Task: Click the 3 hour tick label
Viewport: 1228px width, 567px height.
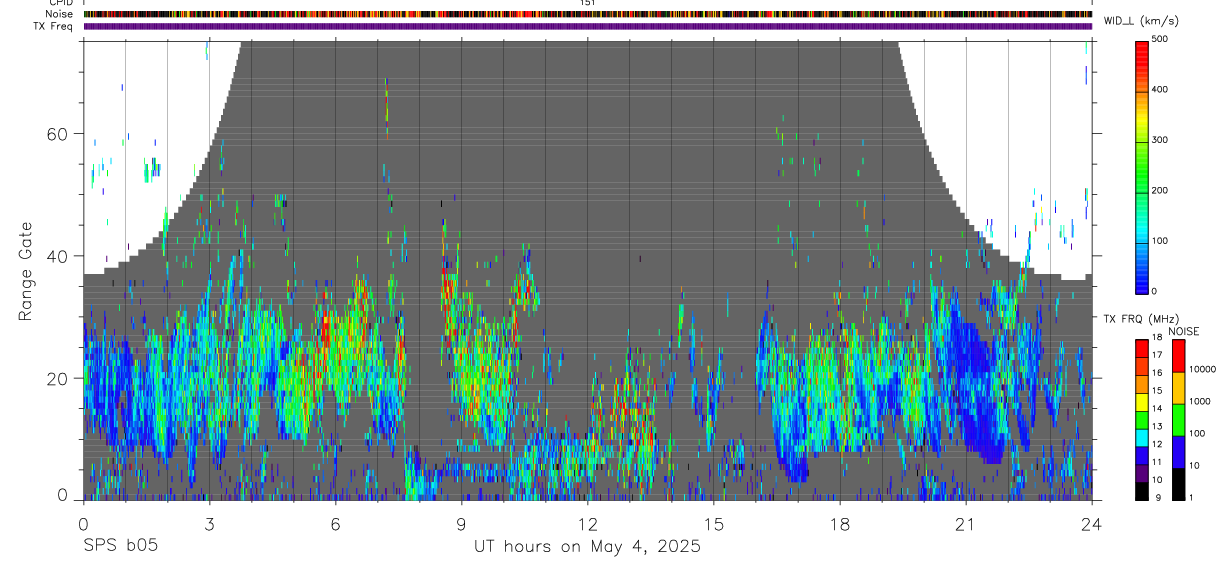Action: (209, 524)
